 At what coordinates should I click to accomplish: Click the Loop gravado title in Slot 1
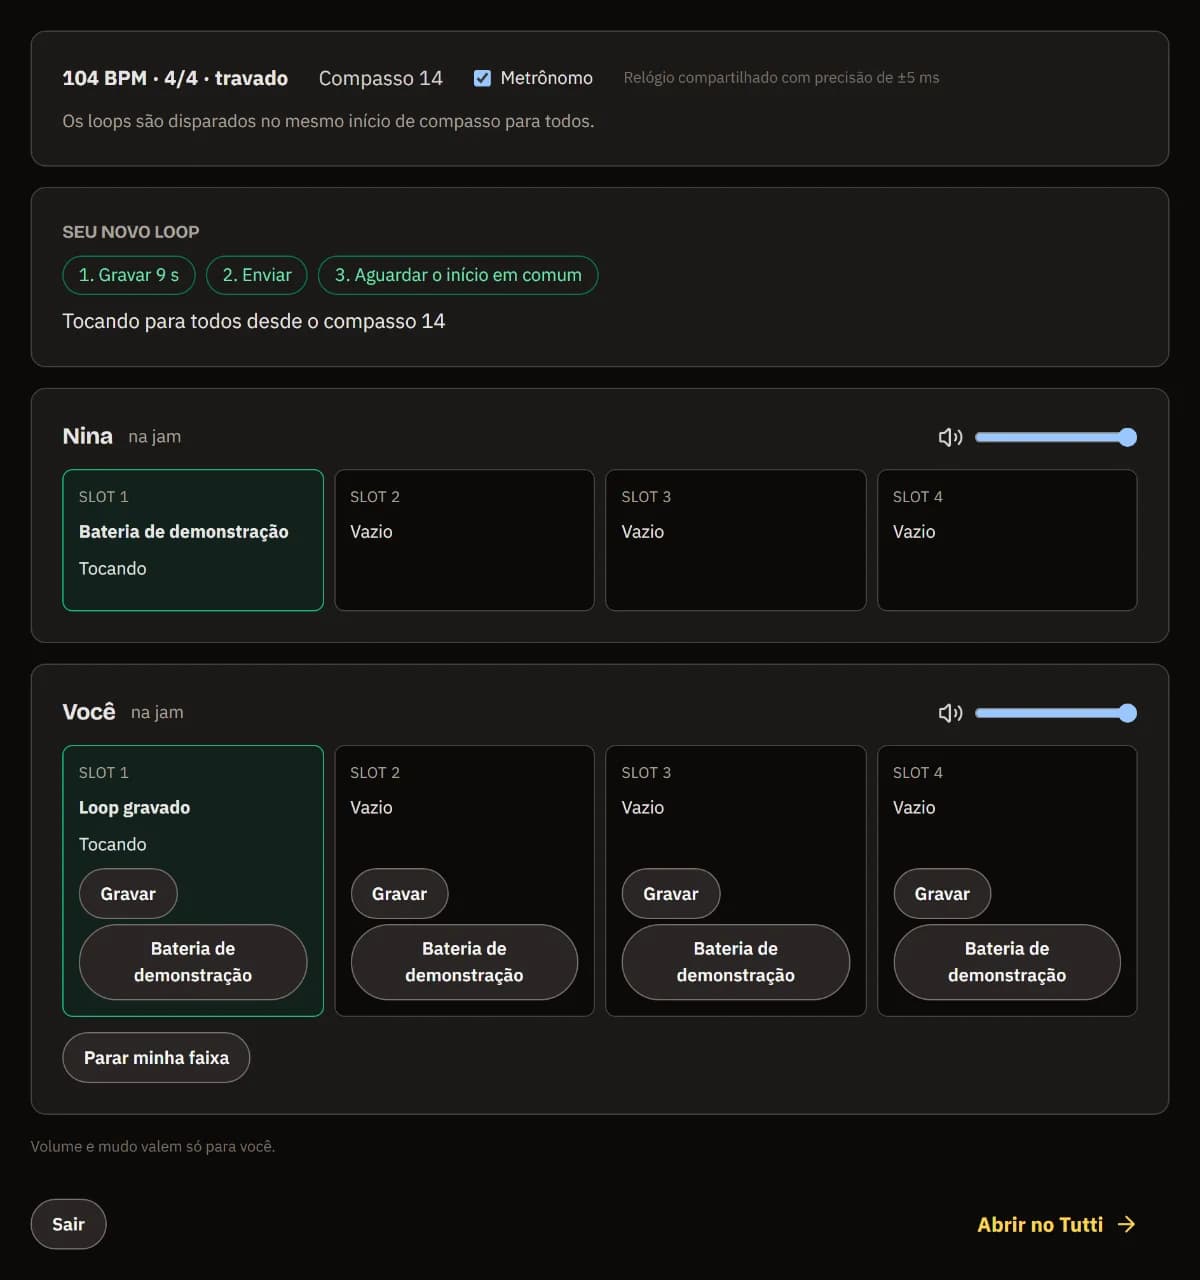click(134, 808)
